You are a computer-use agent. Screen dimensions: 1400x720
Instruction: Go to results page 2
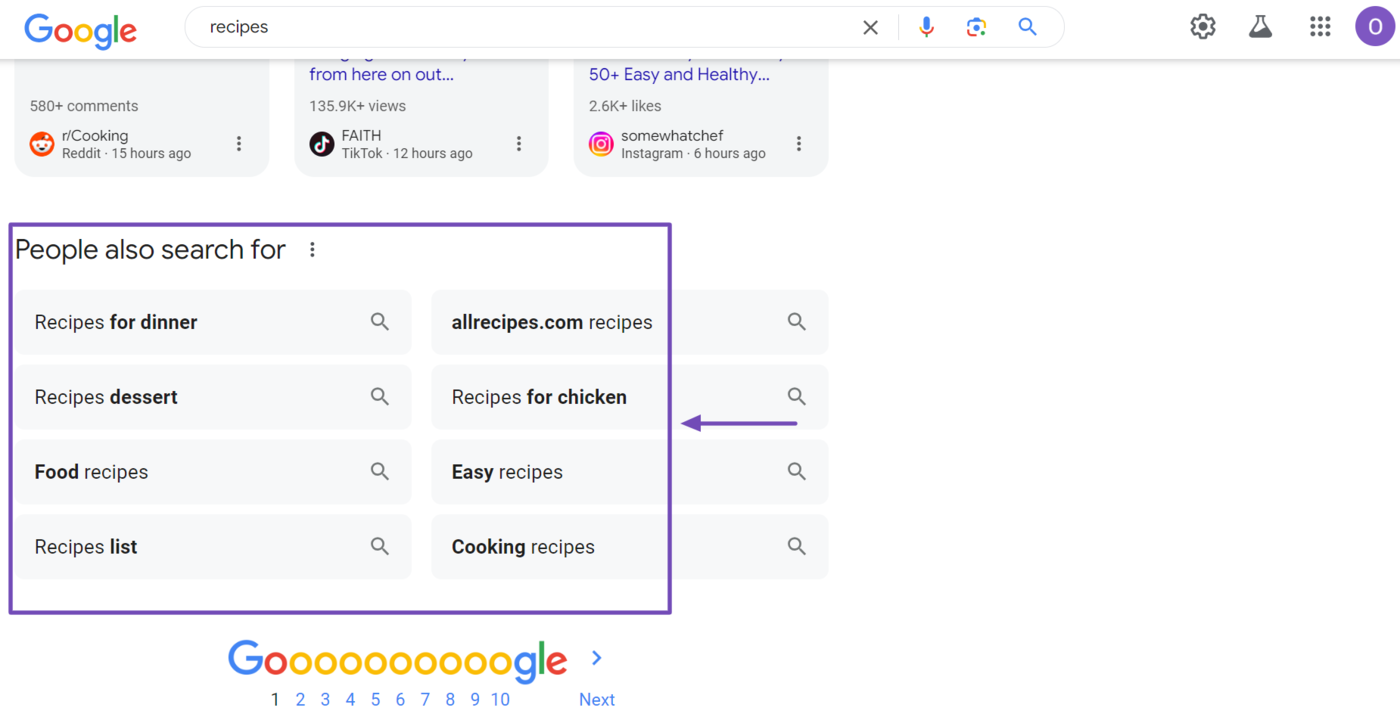[300, 700]
